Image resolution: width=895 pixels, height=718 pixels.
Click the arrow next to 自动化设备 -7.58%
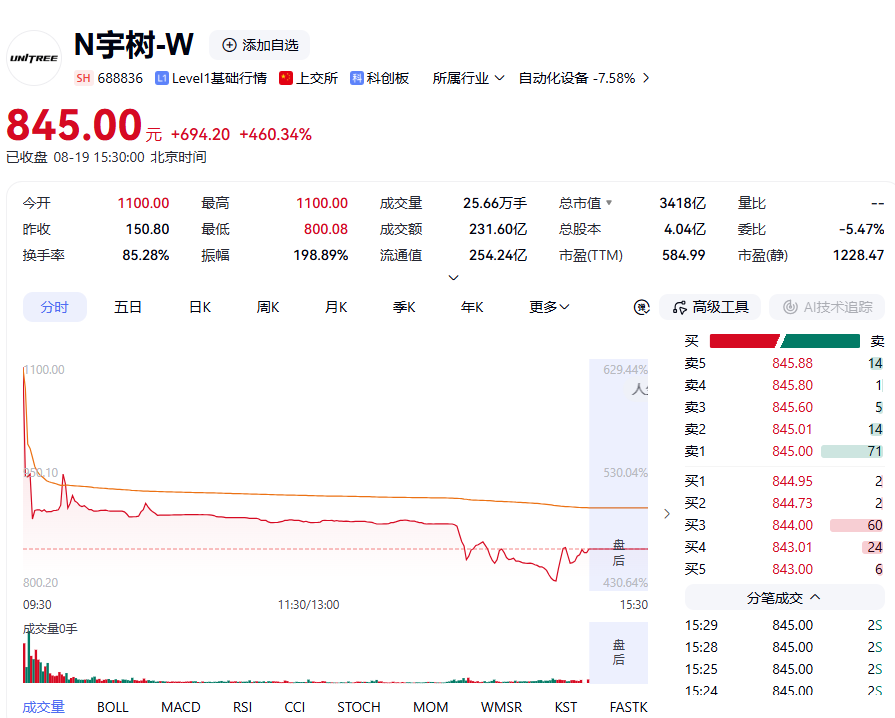click(646, 78)
